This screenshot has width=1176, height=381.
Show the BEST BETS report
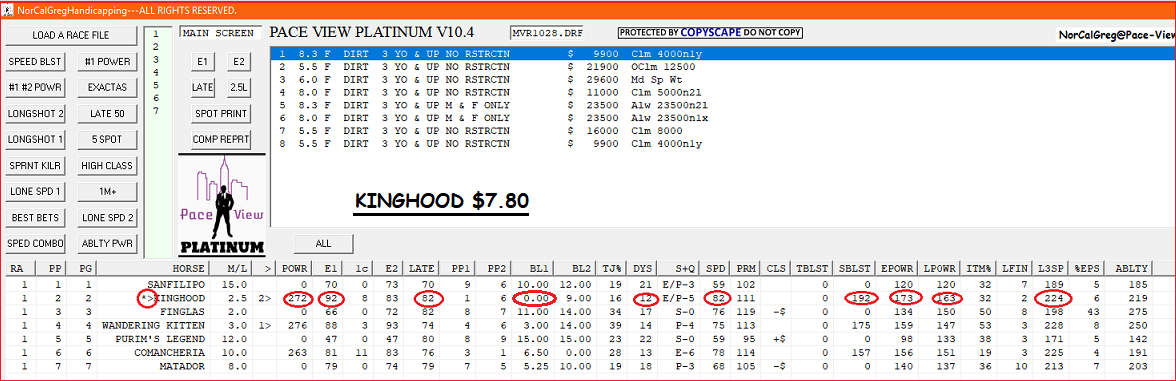coord(36,218)
